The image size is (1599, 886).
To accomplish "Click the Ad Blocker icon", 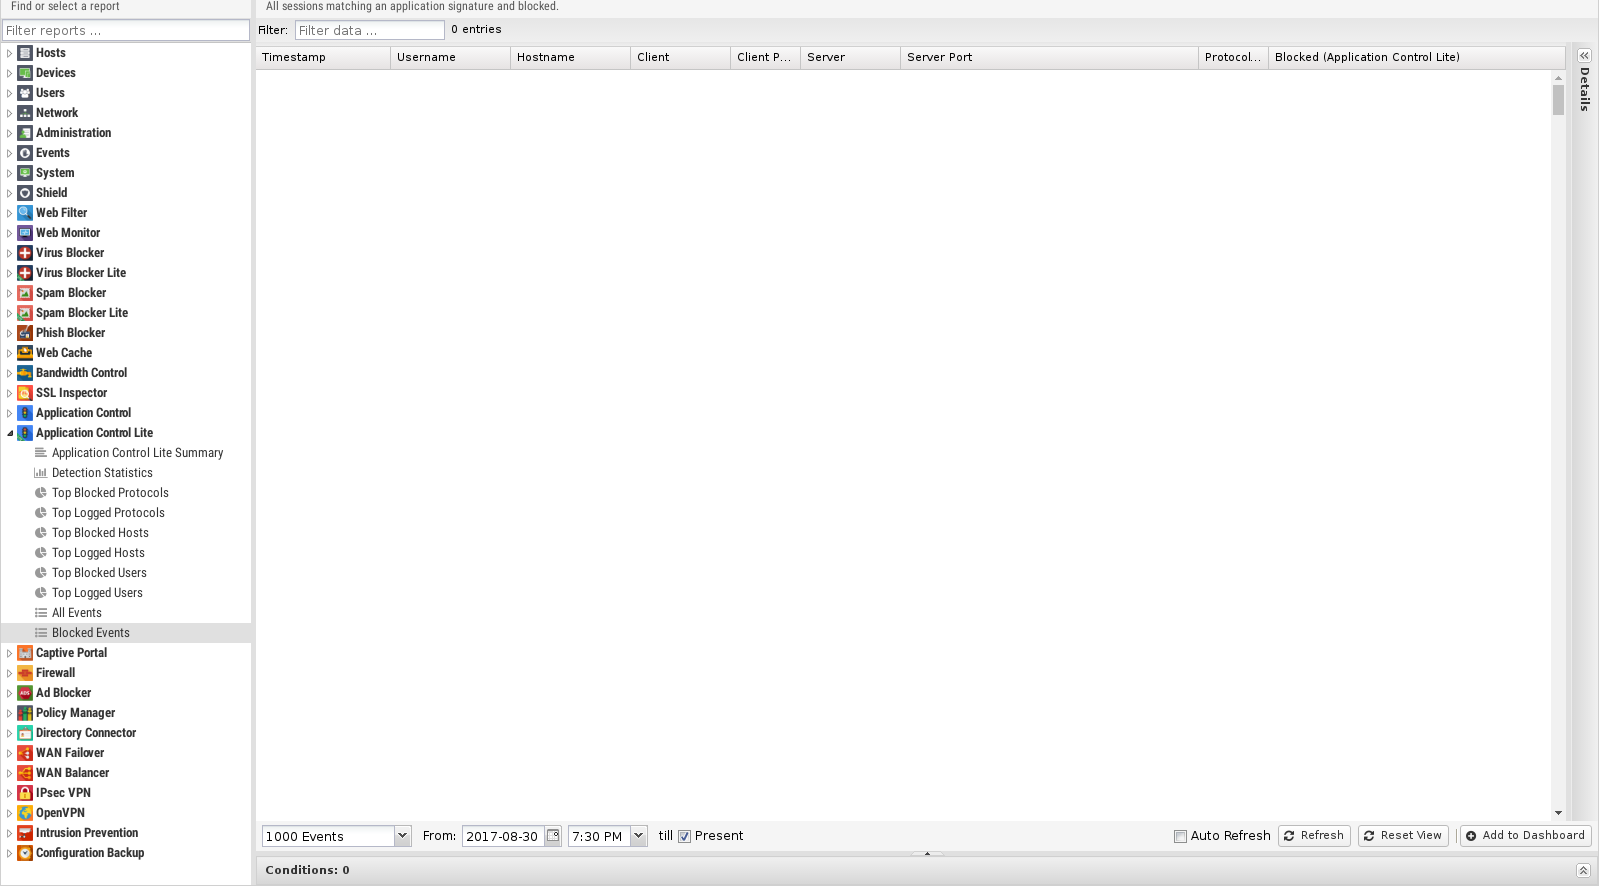I will (25, 693).
